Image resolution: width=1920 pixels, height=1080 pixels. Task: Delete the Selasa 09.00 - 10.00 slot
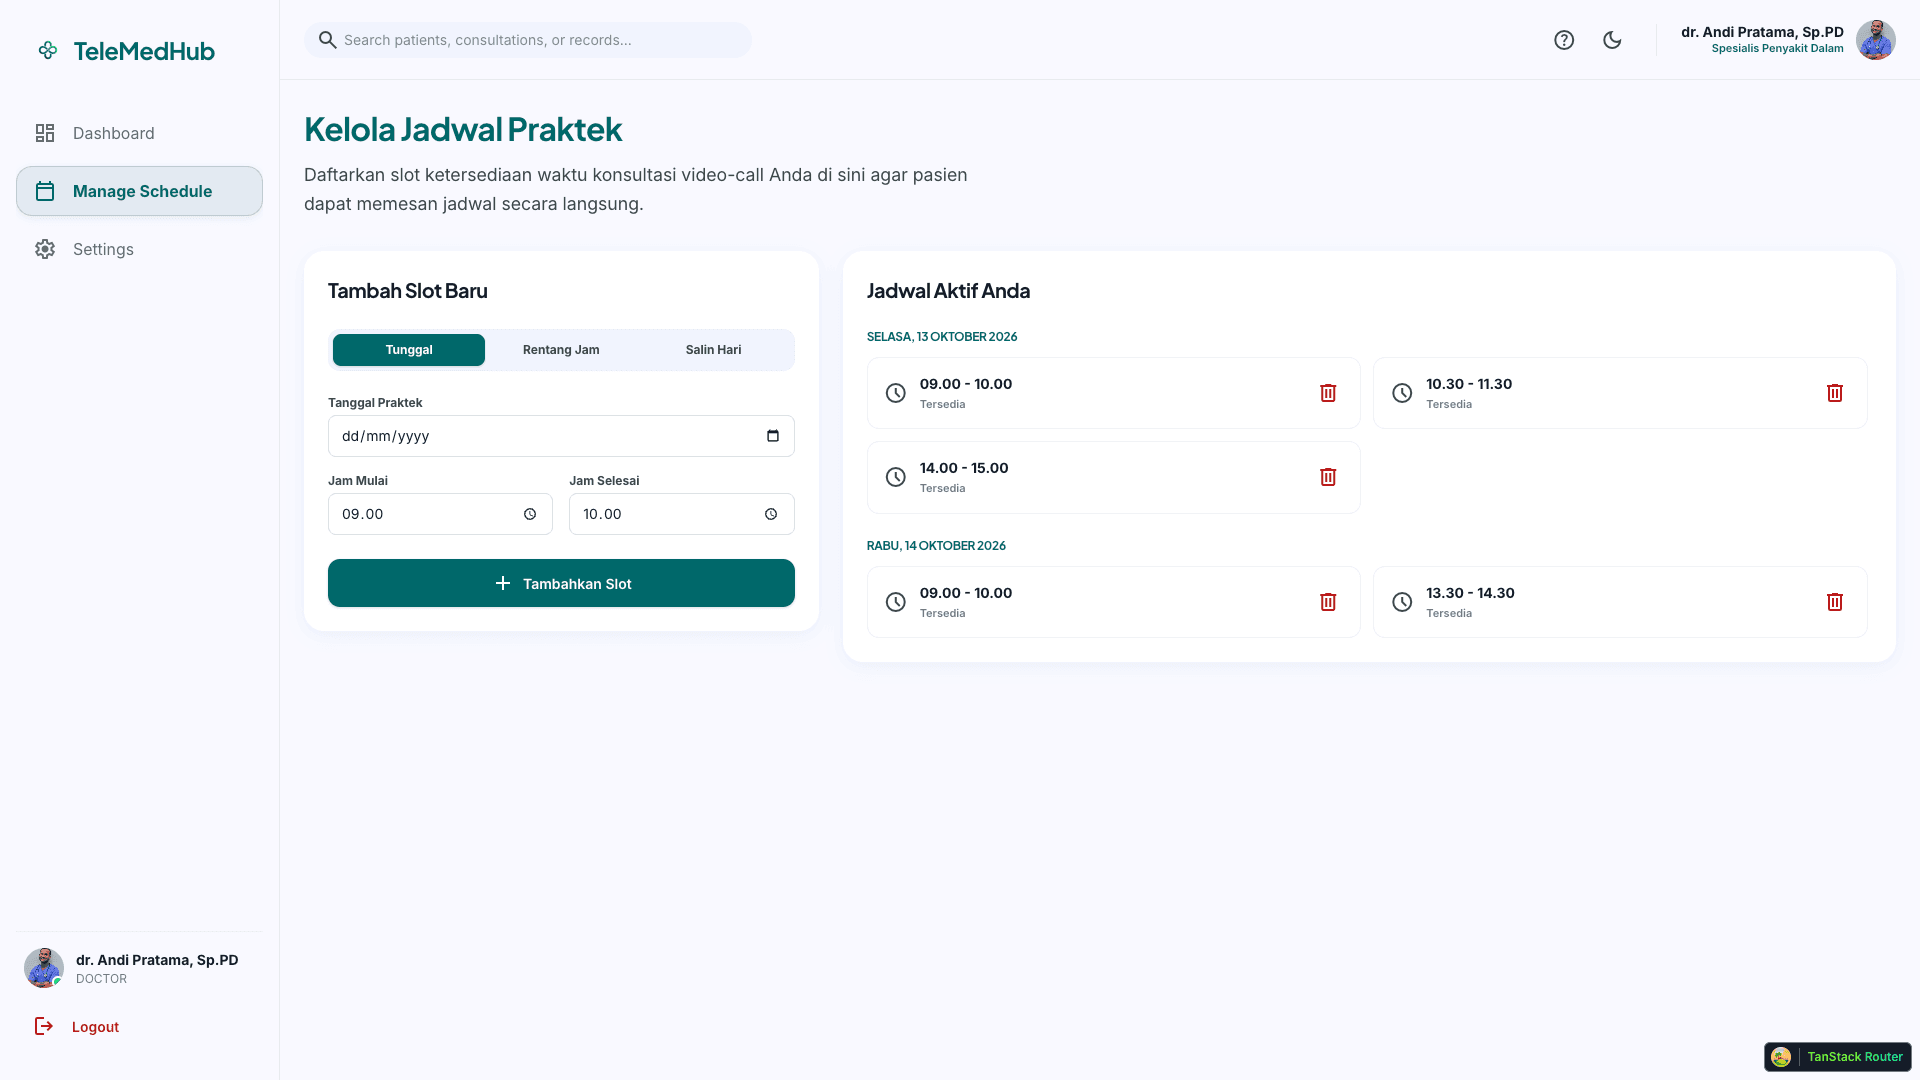[x=1328, y=393]
